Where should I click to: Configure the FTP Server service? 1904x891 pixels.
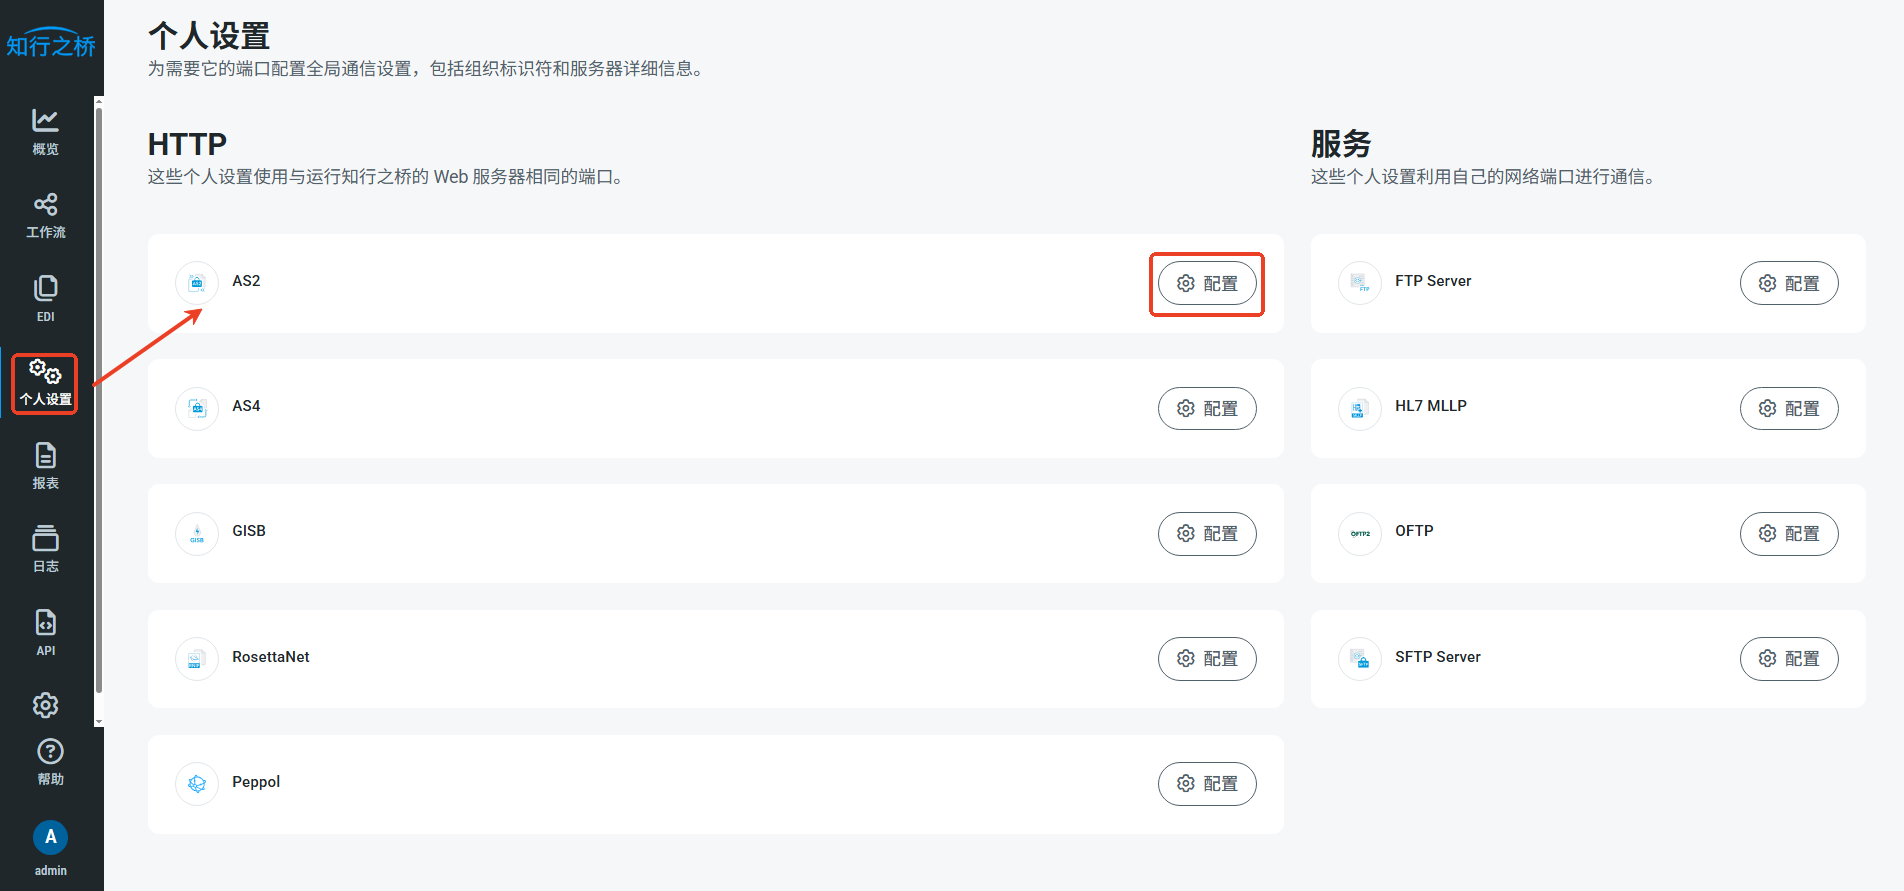point(1789,284)
